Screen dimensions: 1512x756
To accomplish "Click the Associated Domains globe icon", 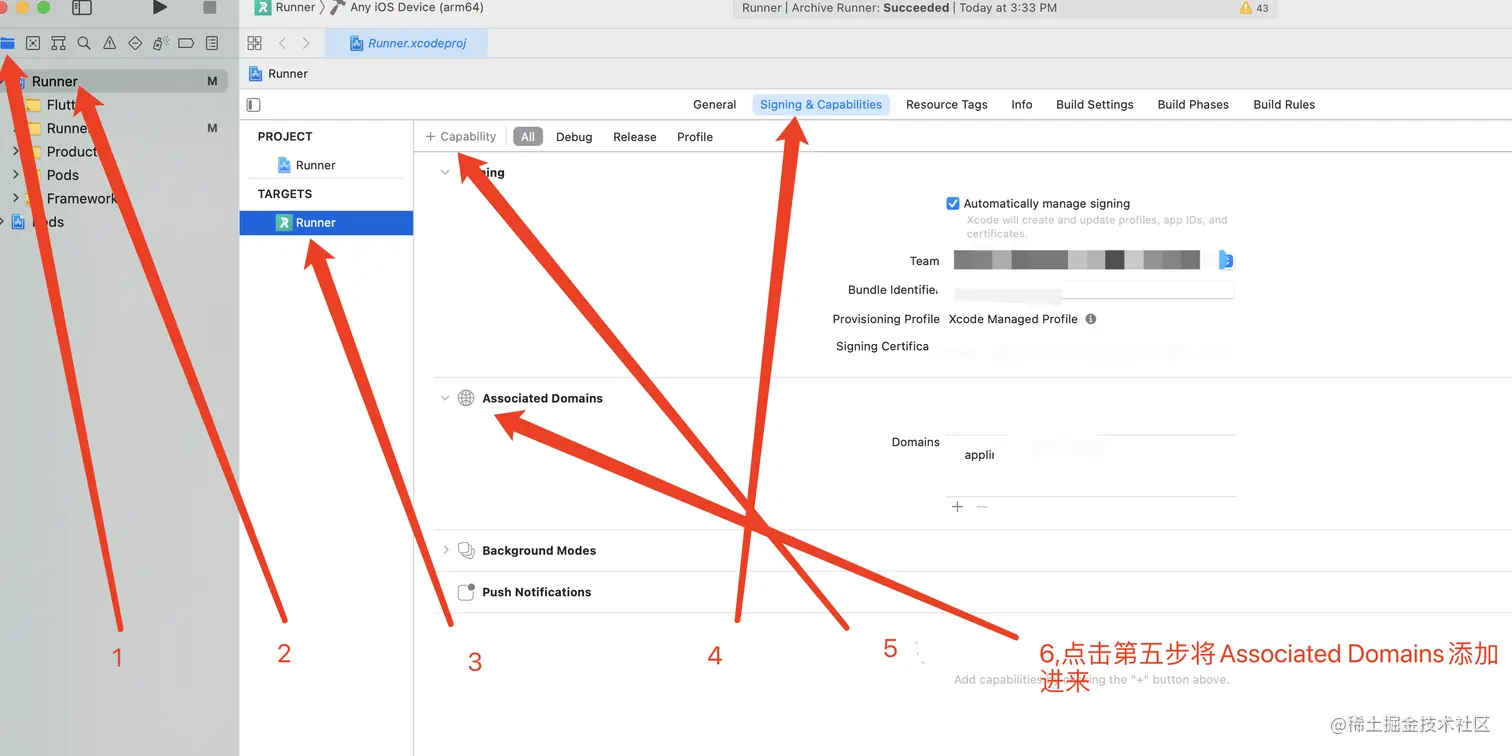I will tap(466, 398).
